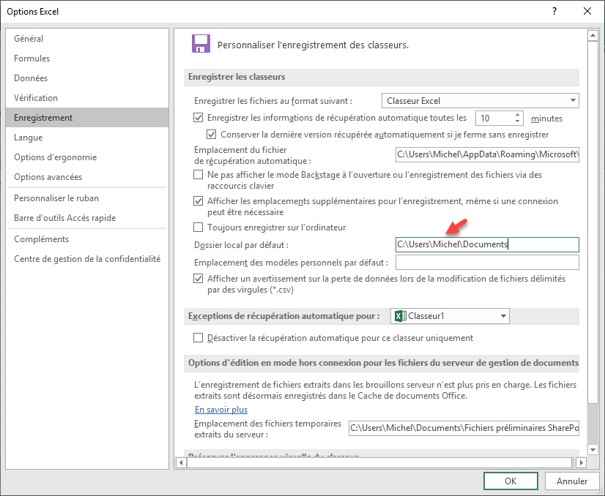Enable 'Toujours enregistrer sur l'ordinateur' checkbox
This screenshot has height=496, width=605.
point(198,226)
